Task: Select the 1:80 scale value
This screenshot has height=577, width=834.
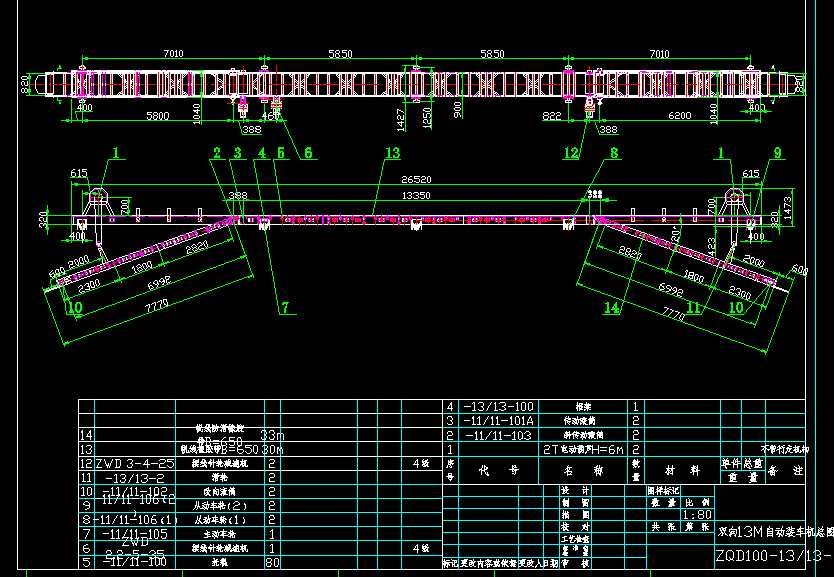Action: click(697, 515)
